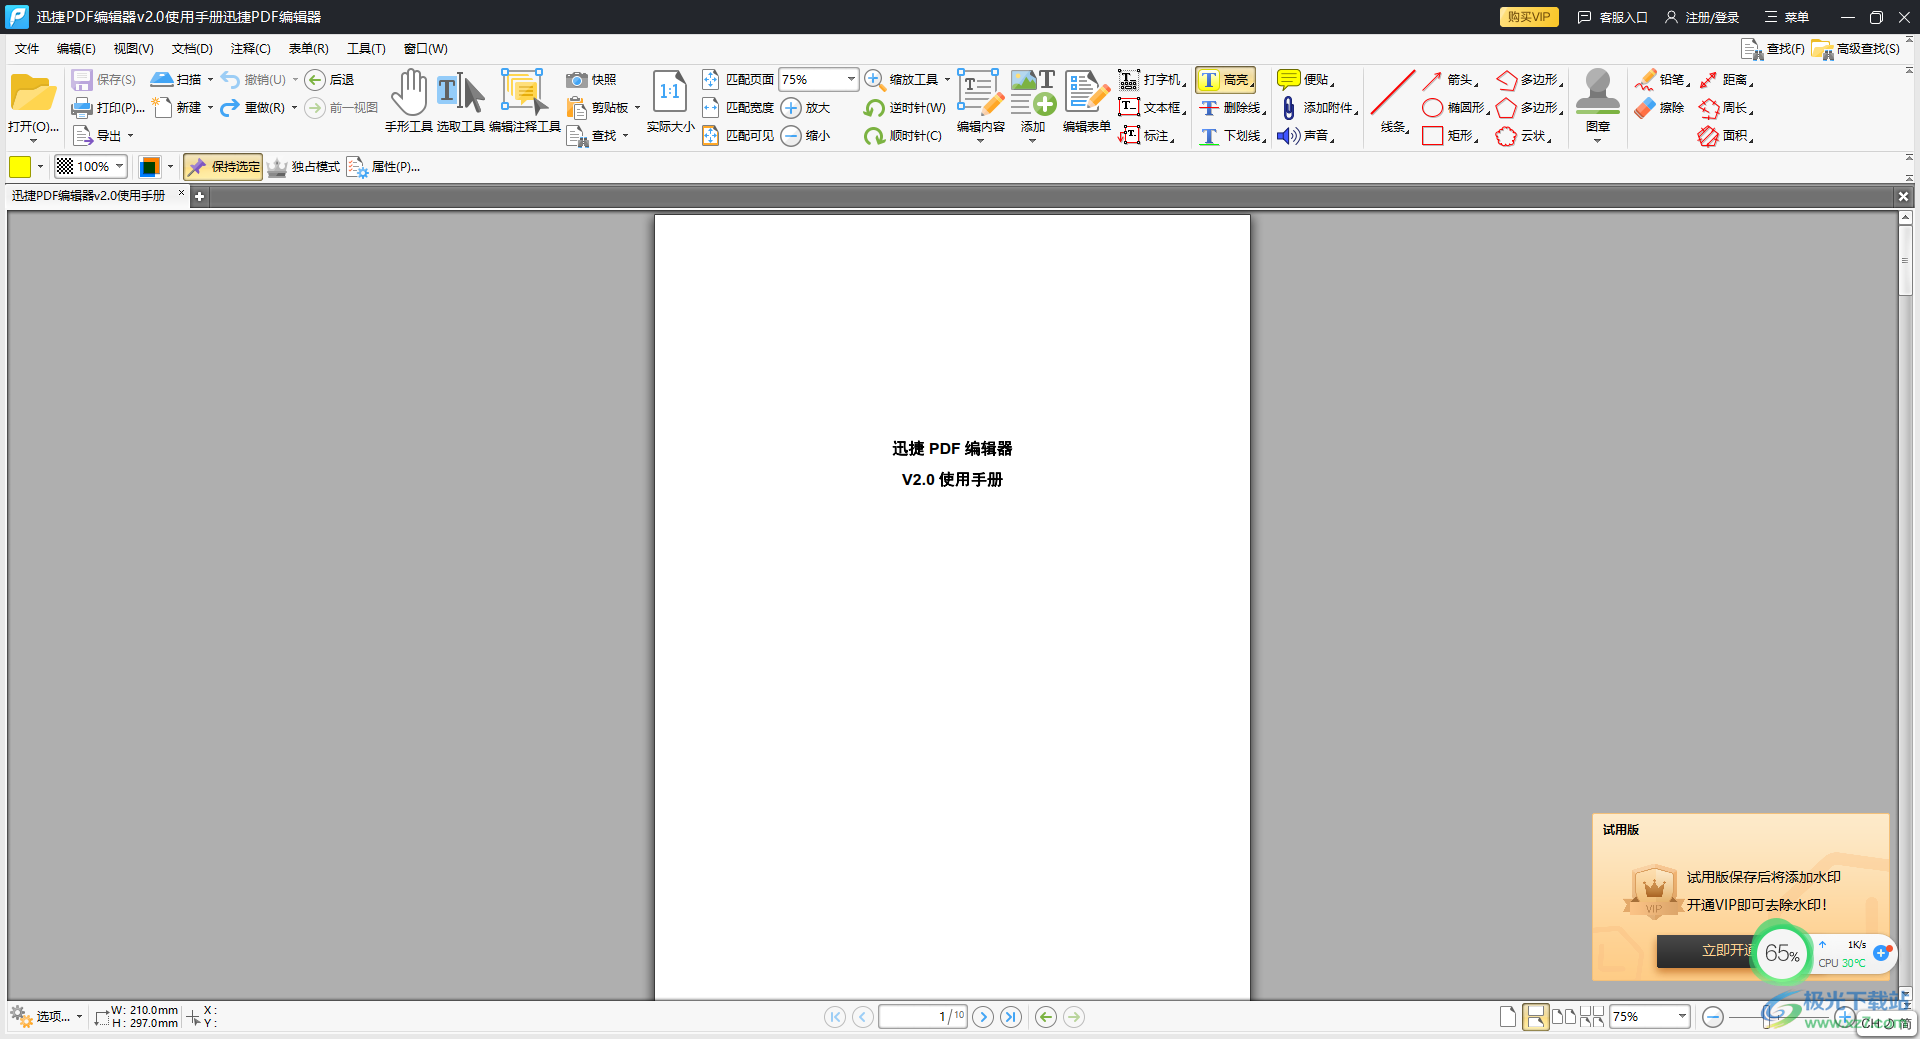Choose the Pencil (铅笔) tool
The image size is (1920, 1039).
pyautogui.click(x=1662, y=80)
